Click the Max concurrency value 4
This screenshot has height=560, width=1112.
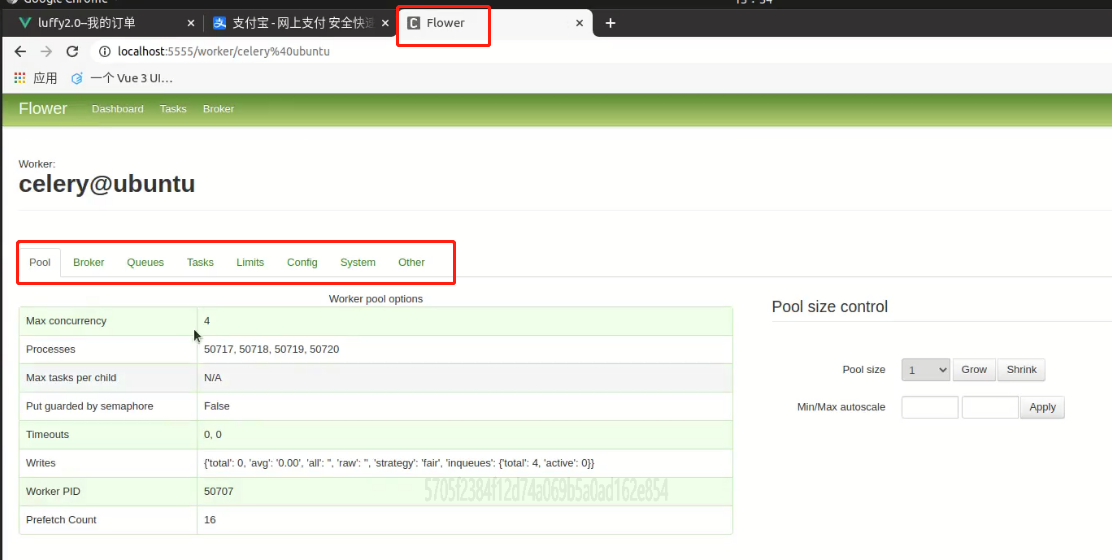pyautogui.click(x=206, y=320)
